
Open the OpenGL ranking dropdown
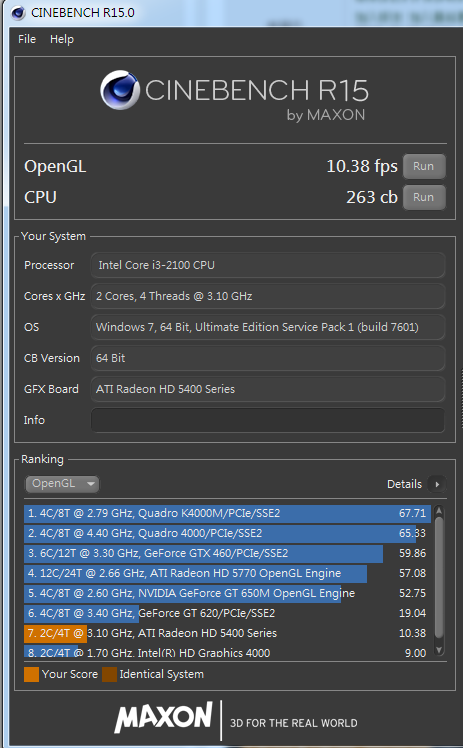pos(62,484)
